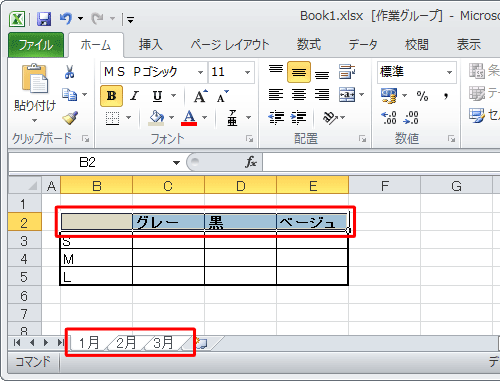Viewport: 500px width, 381px height.
Task: Click the Name Box showing B2
Action: pyautogui.click(x=87, y=162)
